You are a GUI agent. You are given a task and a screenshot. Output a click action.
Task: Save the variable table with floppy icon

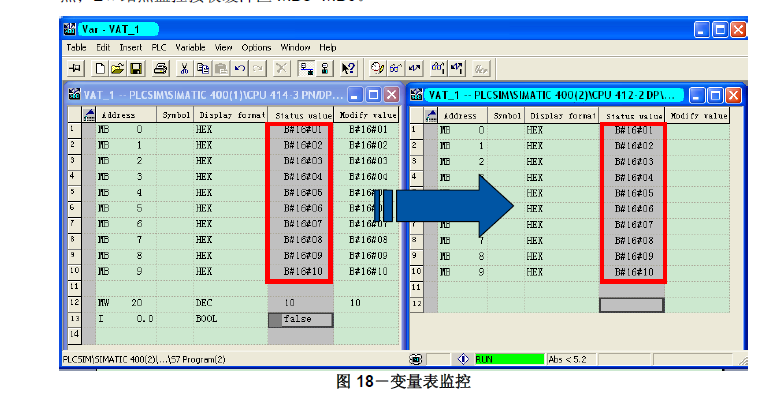pyautogui.click(x=136, y=68)
